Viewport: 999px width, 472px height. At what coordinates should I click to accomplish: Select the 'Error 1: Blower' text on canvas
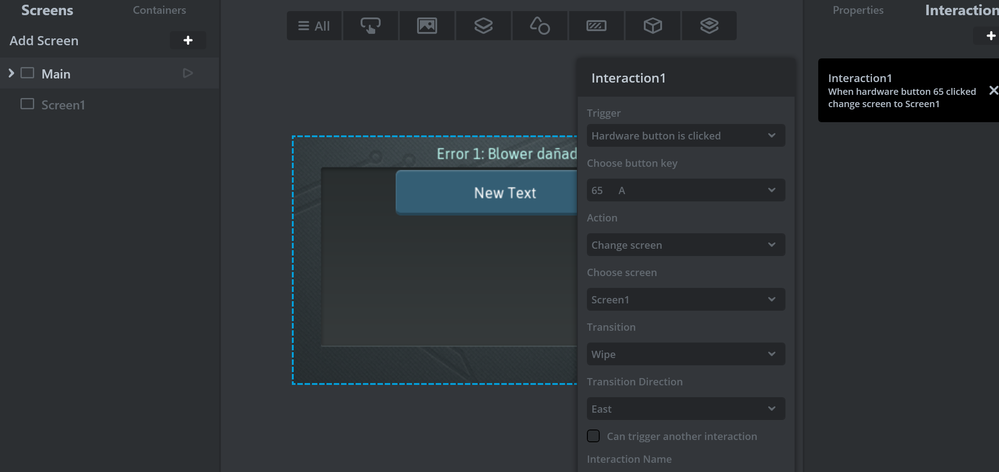click(x=507, y=154)
